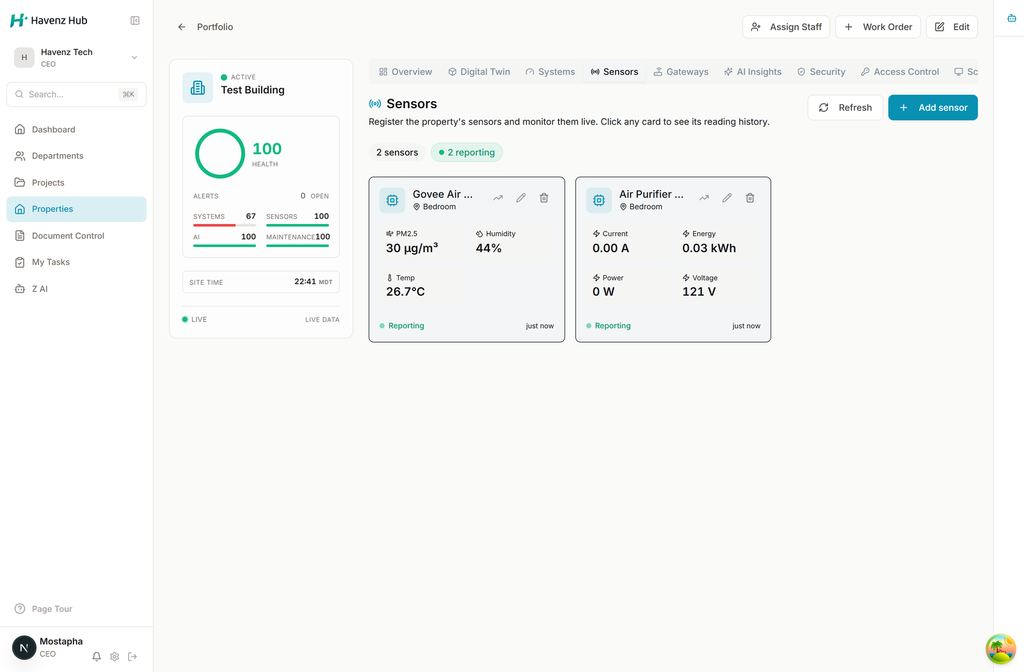Collapse the sidebar panel icon
Viewport: 1024px width, 672px height.
coord(135,20)
